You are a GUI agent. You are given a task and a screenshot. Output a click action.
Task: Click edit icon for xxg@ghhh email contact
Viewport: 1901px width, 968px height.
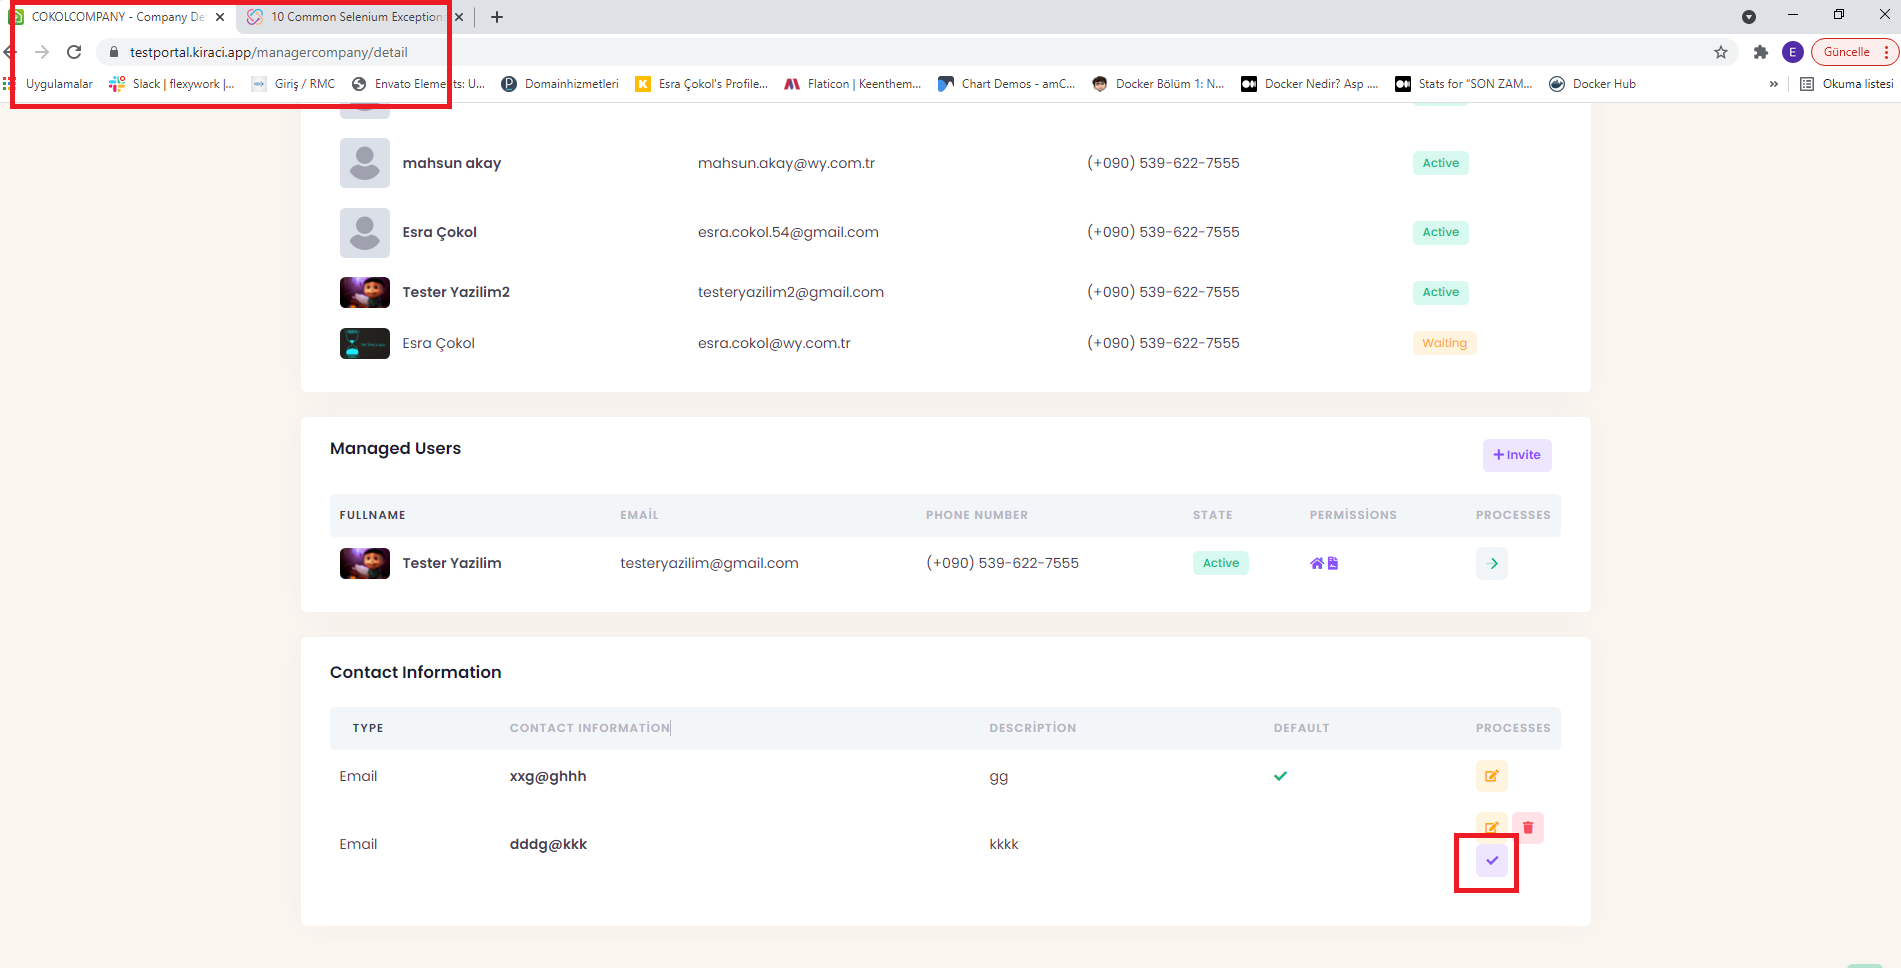click(1491, 776)
